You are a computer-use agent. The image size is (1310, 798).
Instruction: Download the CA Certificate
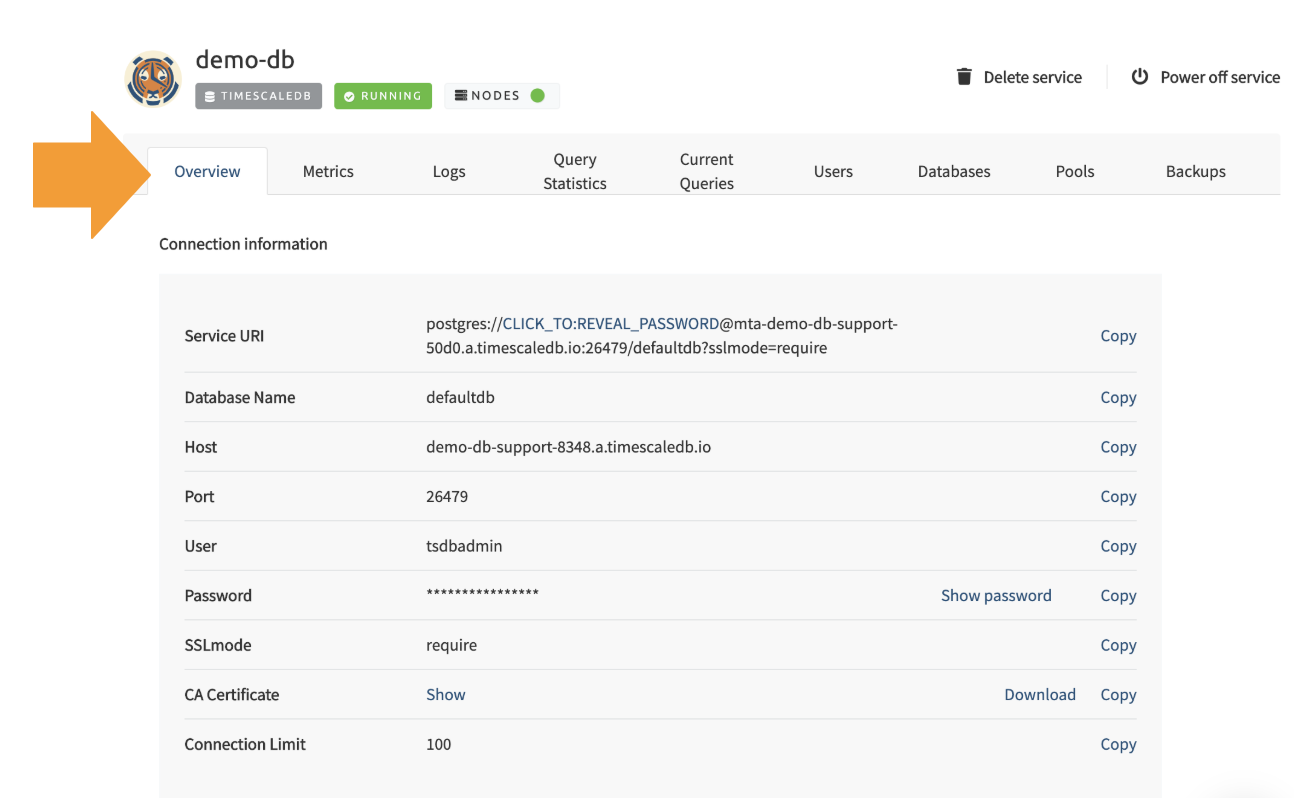tap(1040, 694)
